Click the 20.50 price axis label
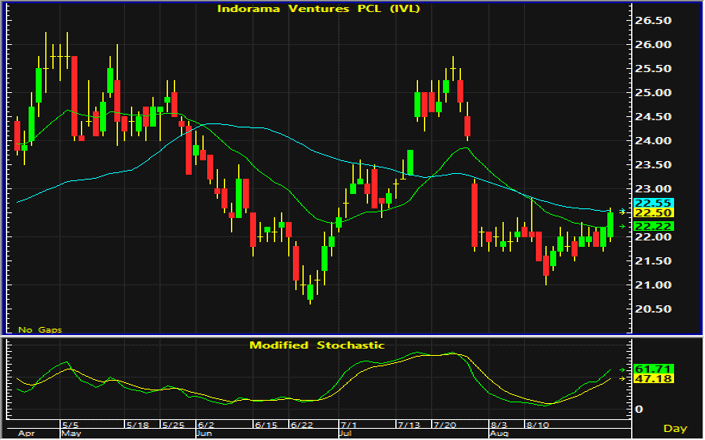Image resolution: width=705 pixels, height=440 pixels. click(653, 309)
